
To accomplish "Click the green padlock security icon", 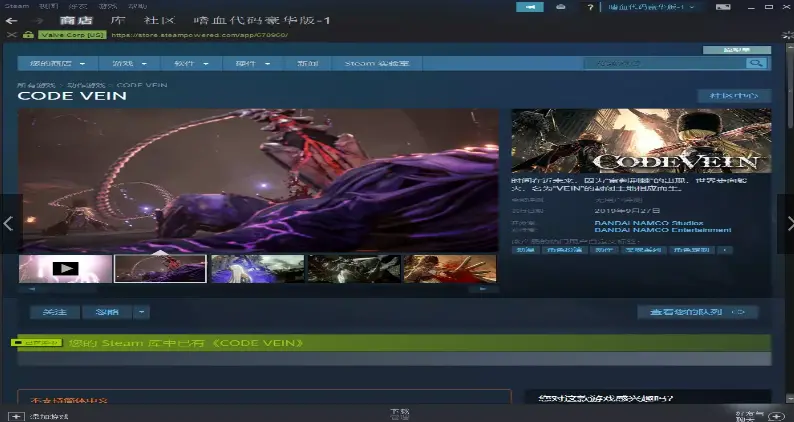I will pyautogui.click(x=28, y=35).
